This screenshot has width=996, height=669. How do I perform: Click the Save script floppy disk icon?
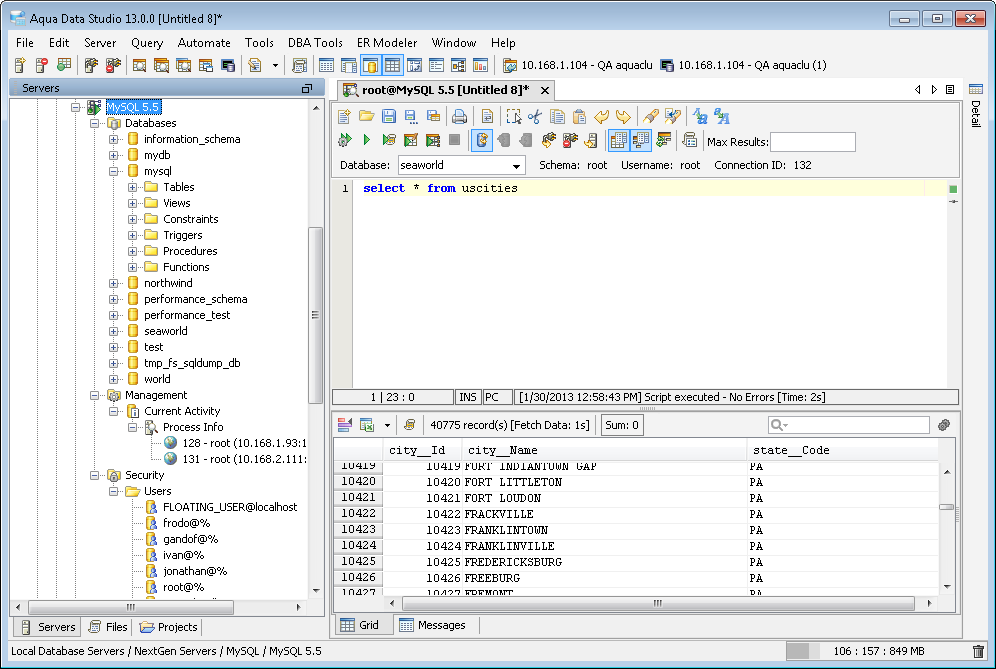coord(388,116)
